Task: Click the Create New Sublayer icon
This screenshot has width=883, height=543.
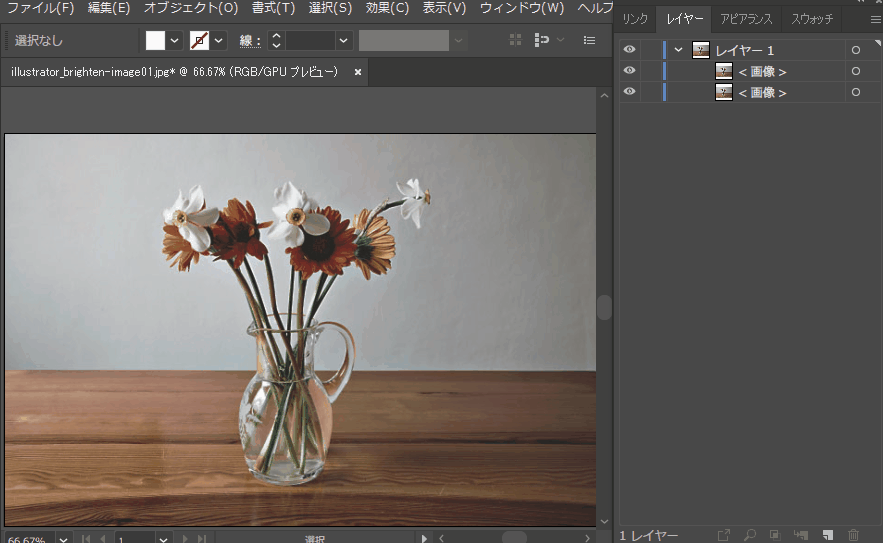Action: point(801,536)
